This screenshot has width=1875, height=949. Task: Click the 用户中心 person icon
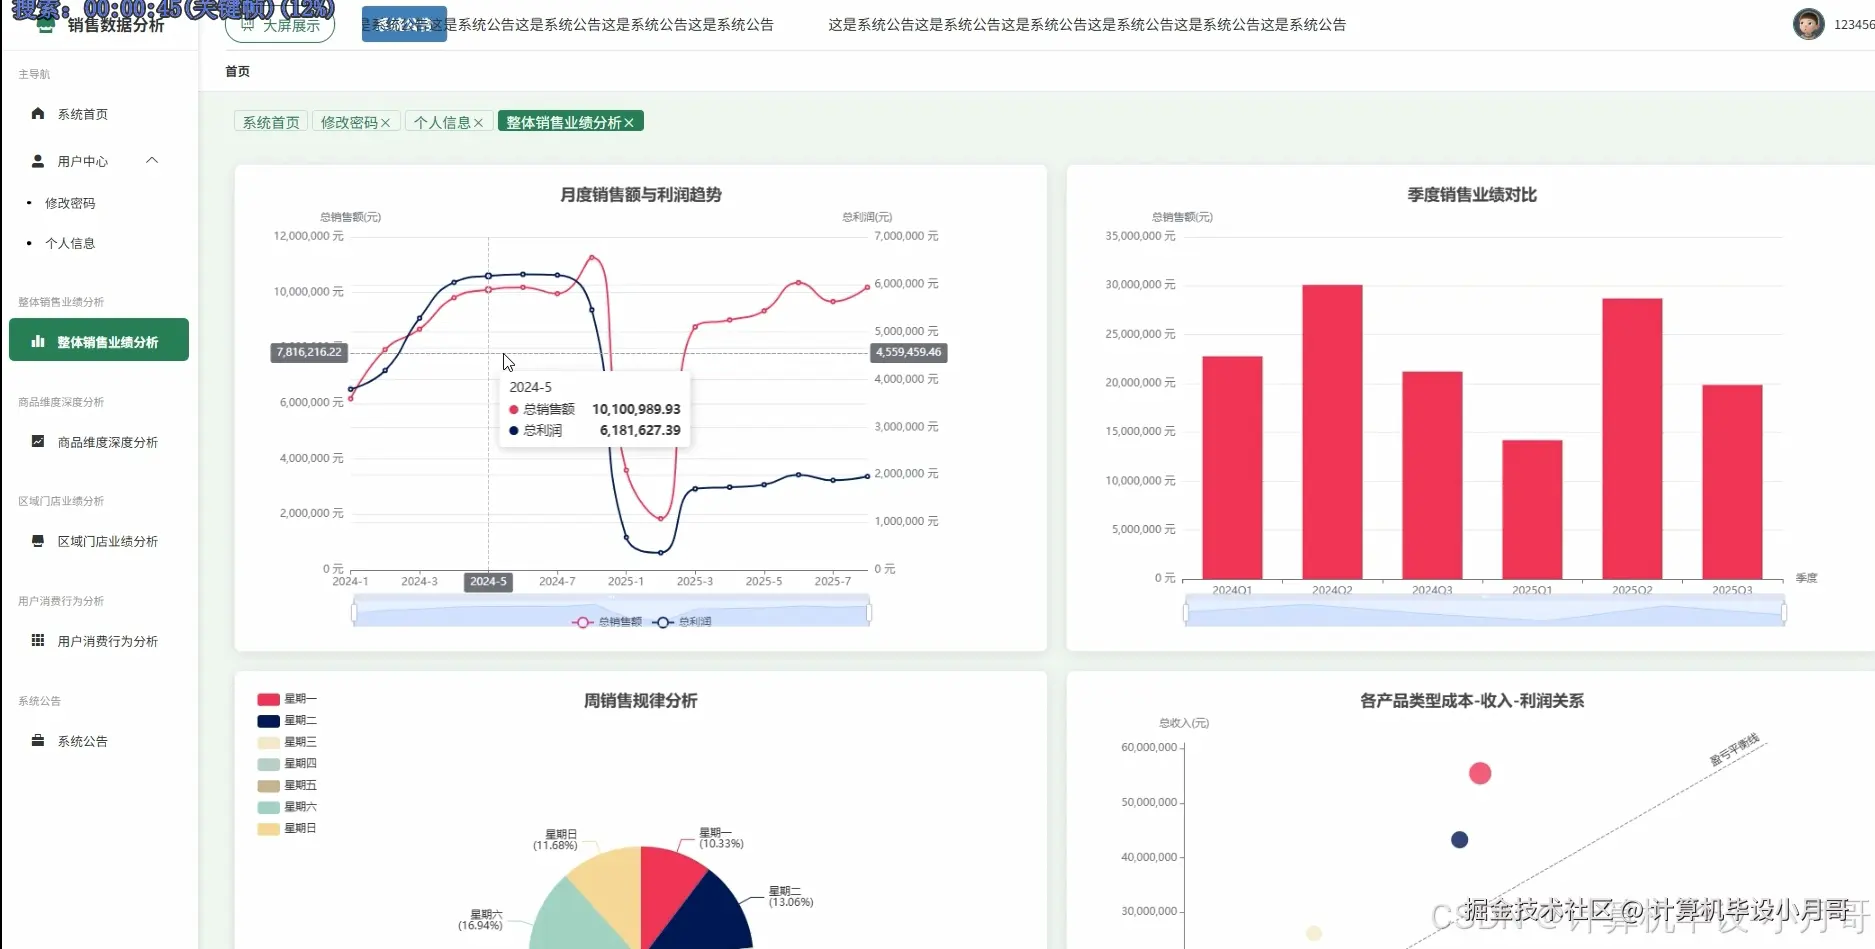[x=38, y=160]
